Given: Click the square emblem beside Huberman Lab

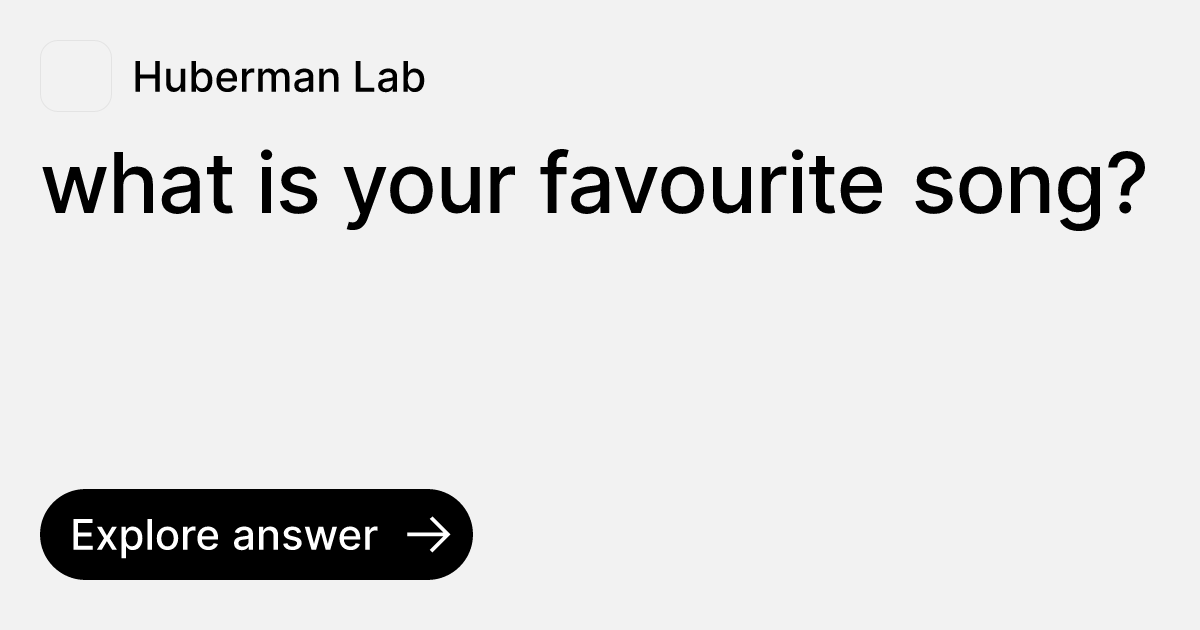Looking at the screenshot, I should point(76,76).
